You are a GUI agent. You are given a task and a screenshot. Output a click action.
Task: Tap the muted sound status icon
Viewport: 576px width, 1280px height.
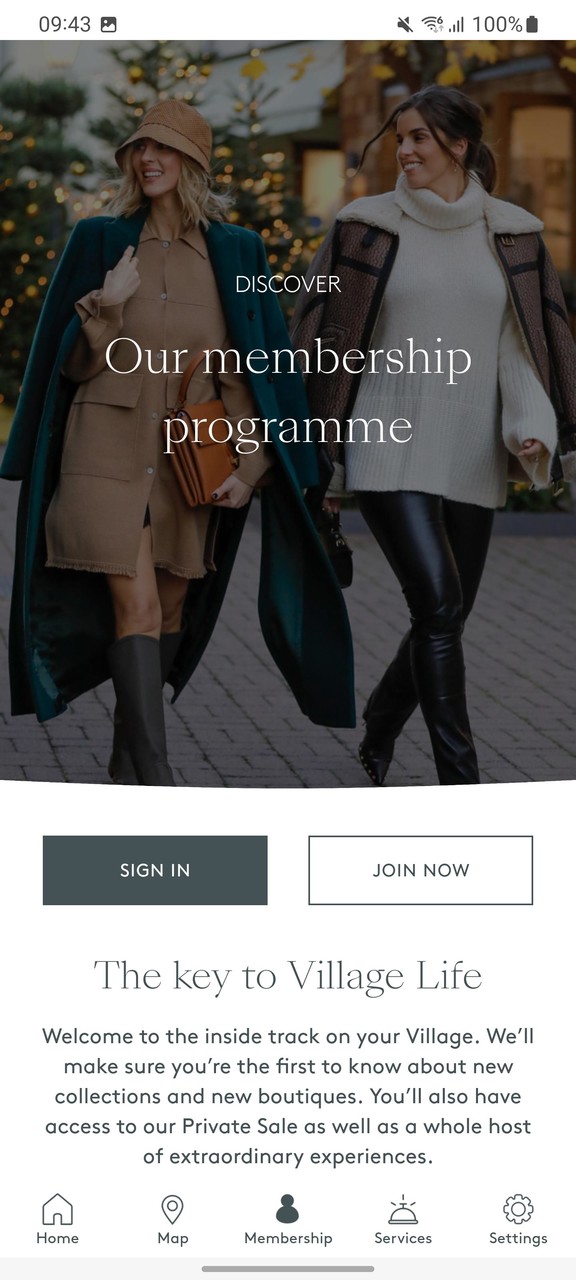click(x=405, y=24)
